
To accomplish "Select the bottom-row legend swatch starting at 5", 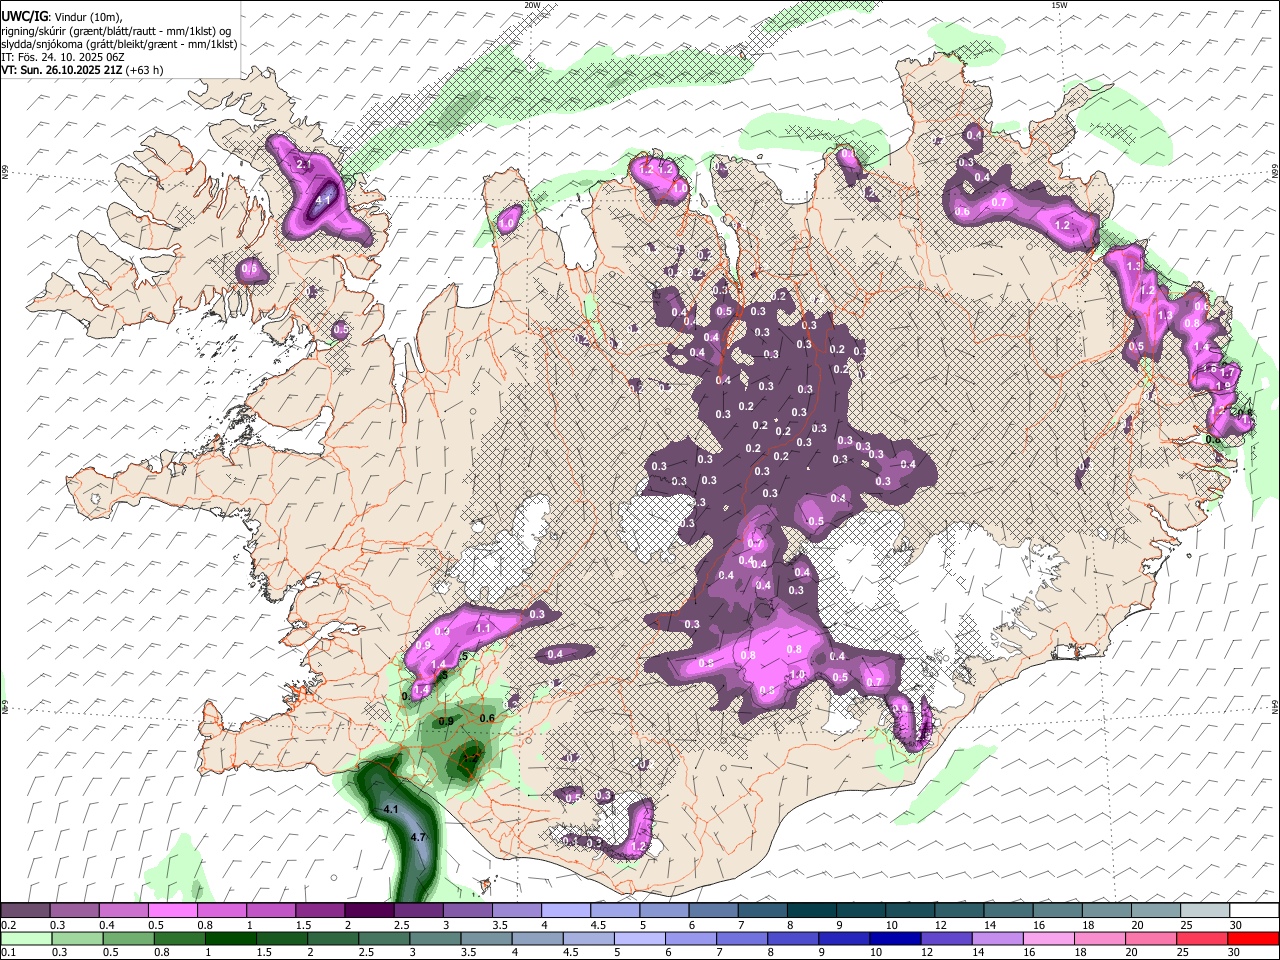I will [x=640, y=938].
